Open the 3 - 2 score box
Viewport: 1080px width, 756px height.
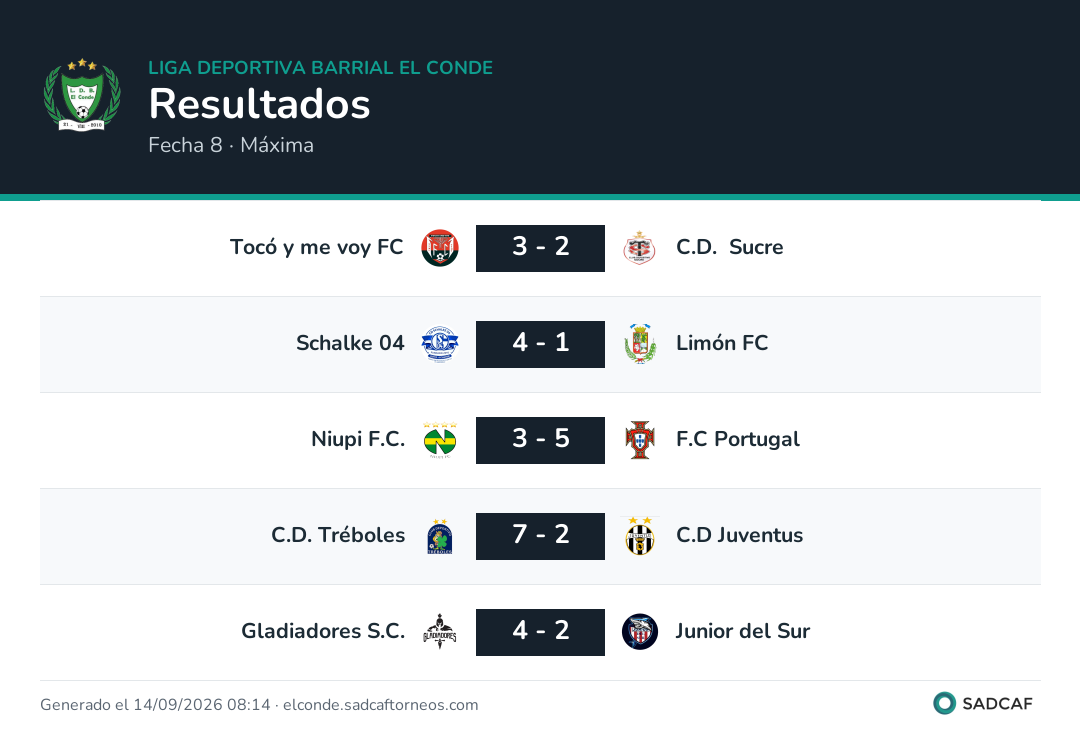tap(541, 248)
